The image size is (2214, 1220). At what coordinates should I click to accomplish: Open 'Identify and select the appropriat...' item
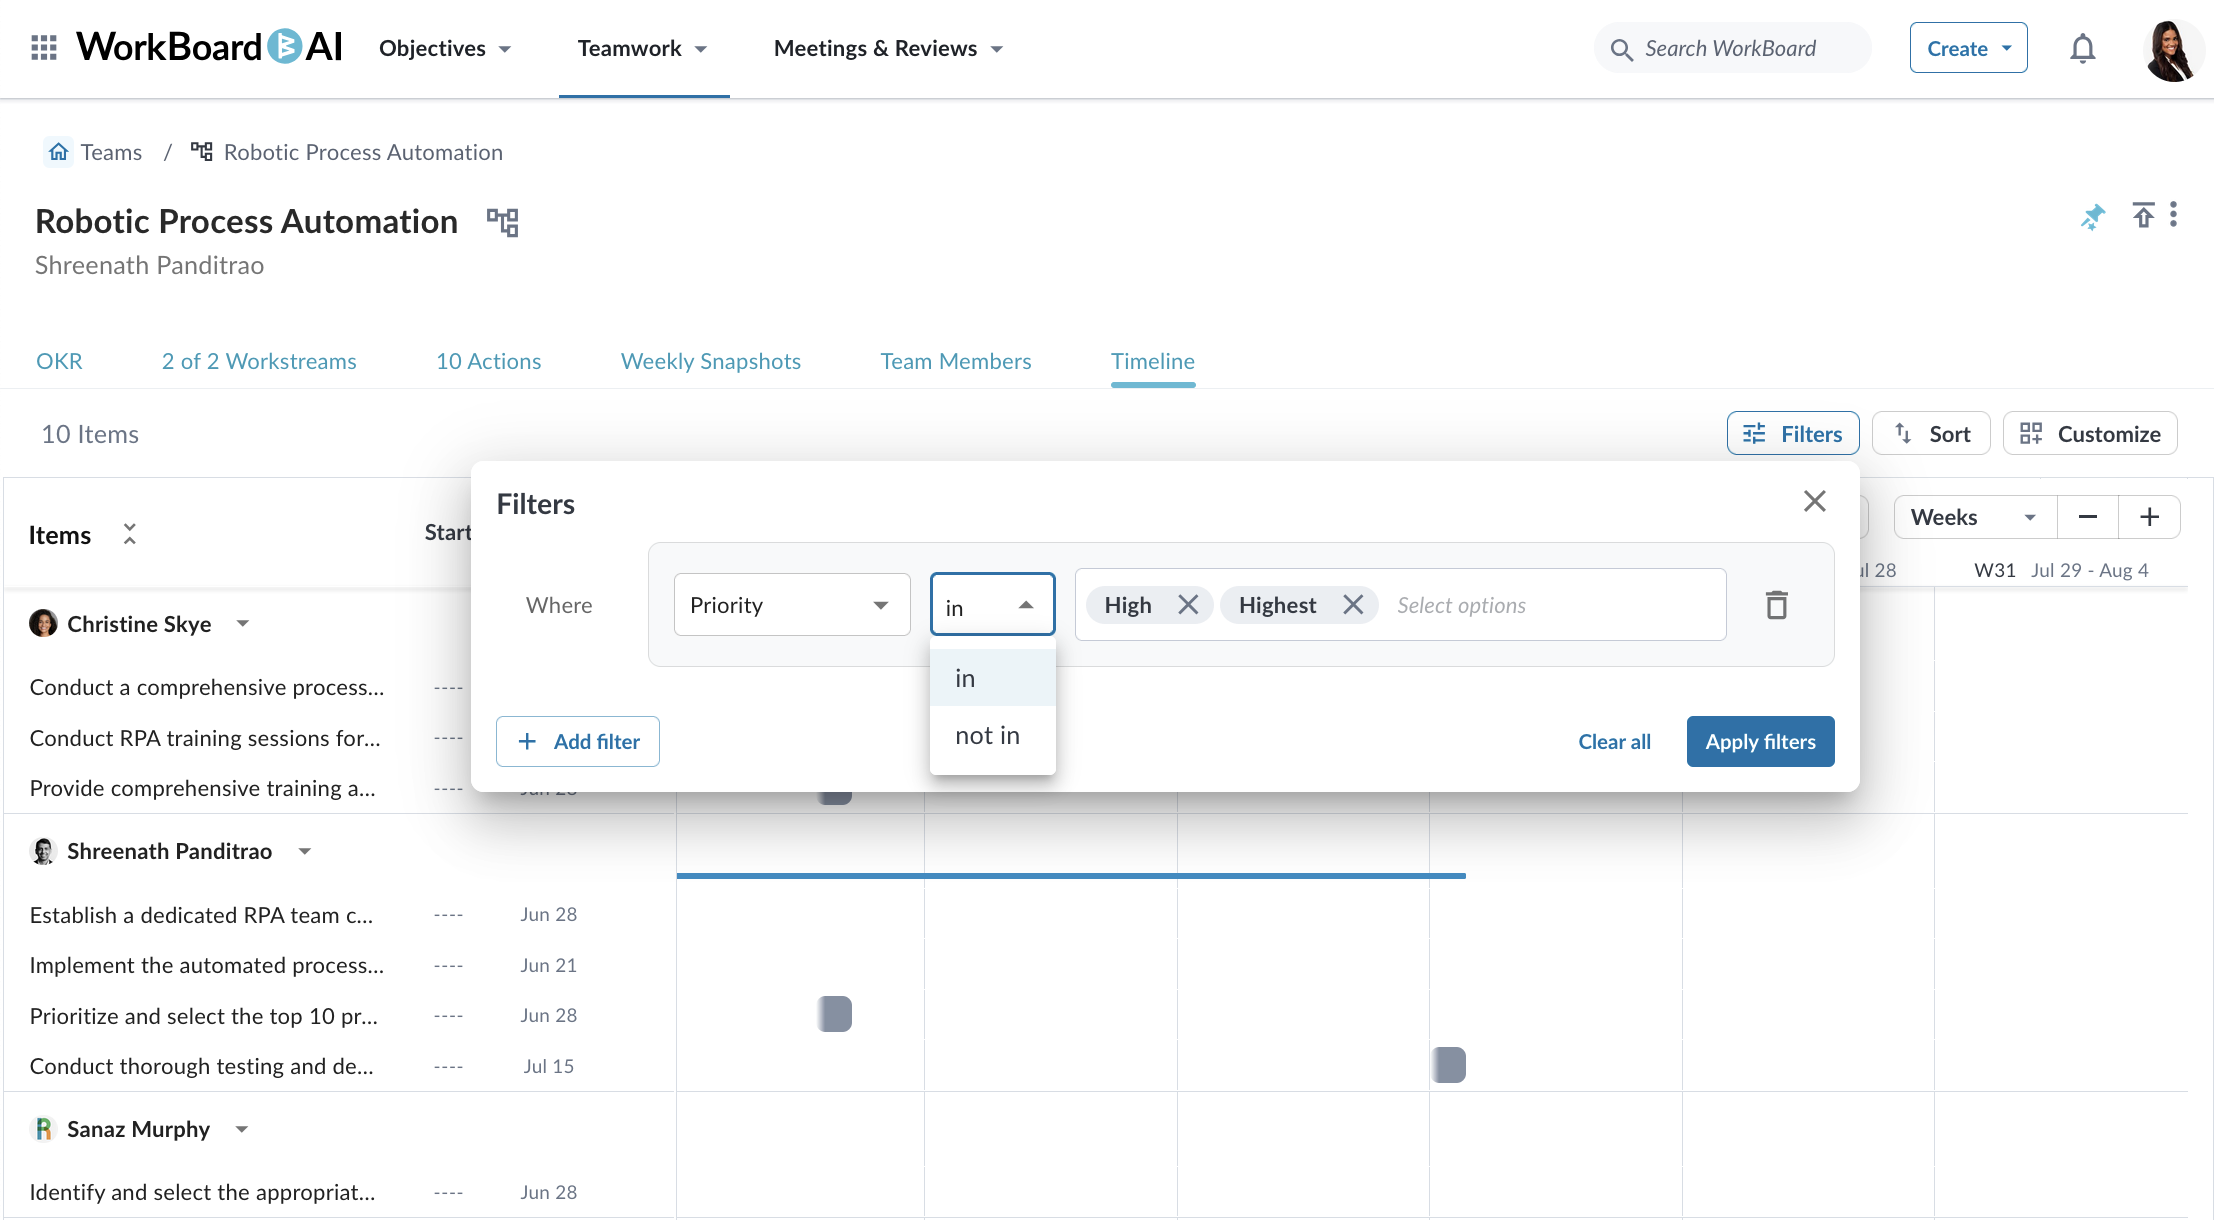pos(203,1192)
